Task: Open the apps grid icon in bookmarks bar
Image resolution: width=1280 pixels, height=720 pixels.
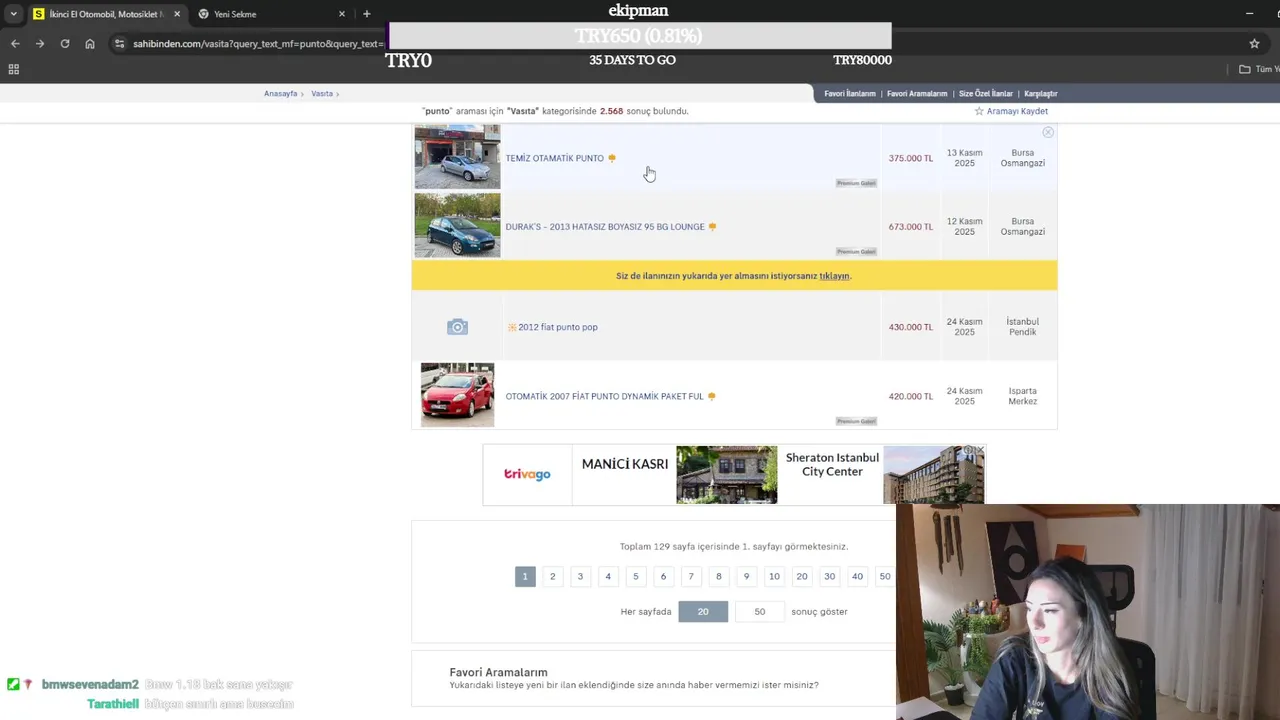Action: click(x=14, y=69)
